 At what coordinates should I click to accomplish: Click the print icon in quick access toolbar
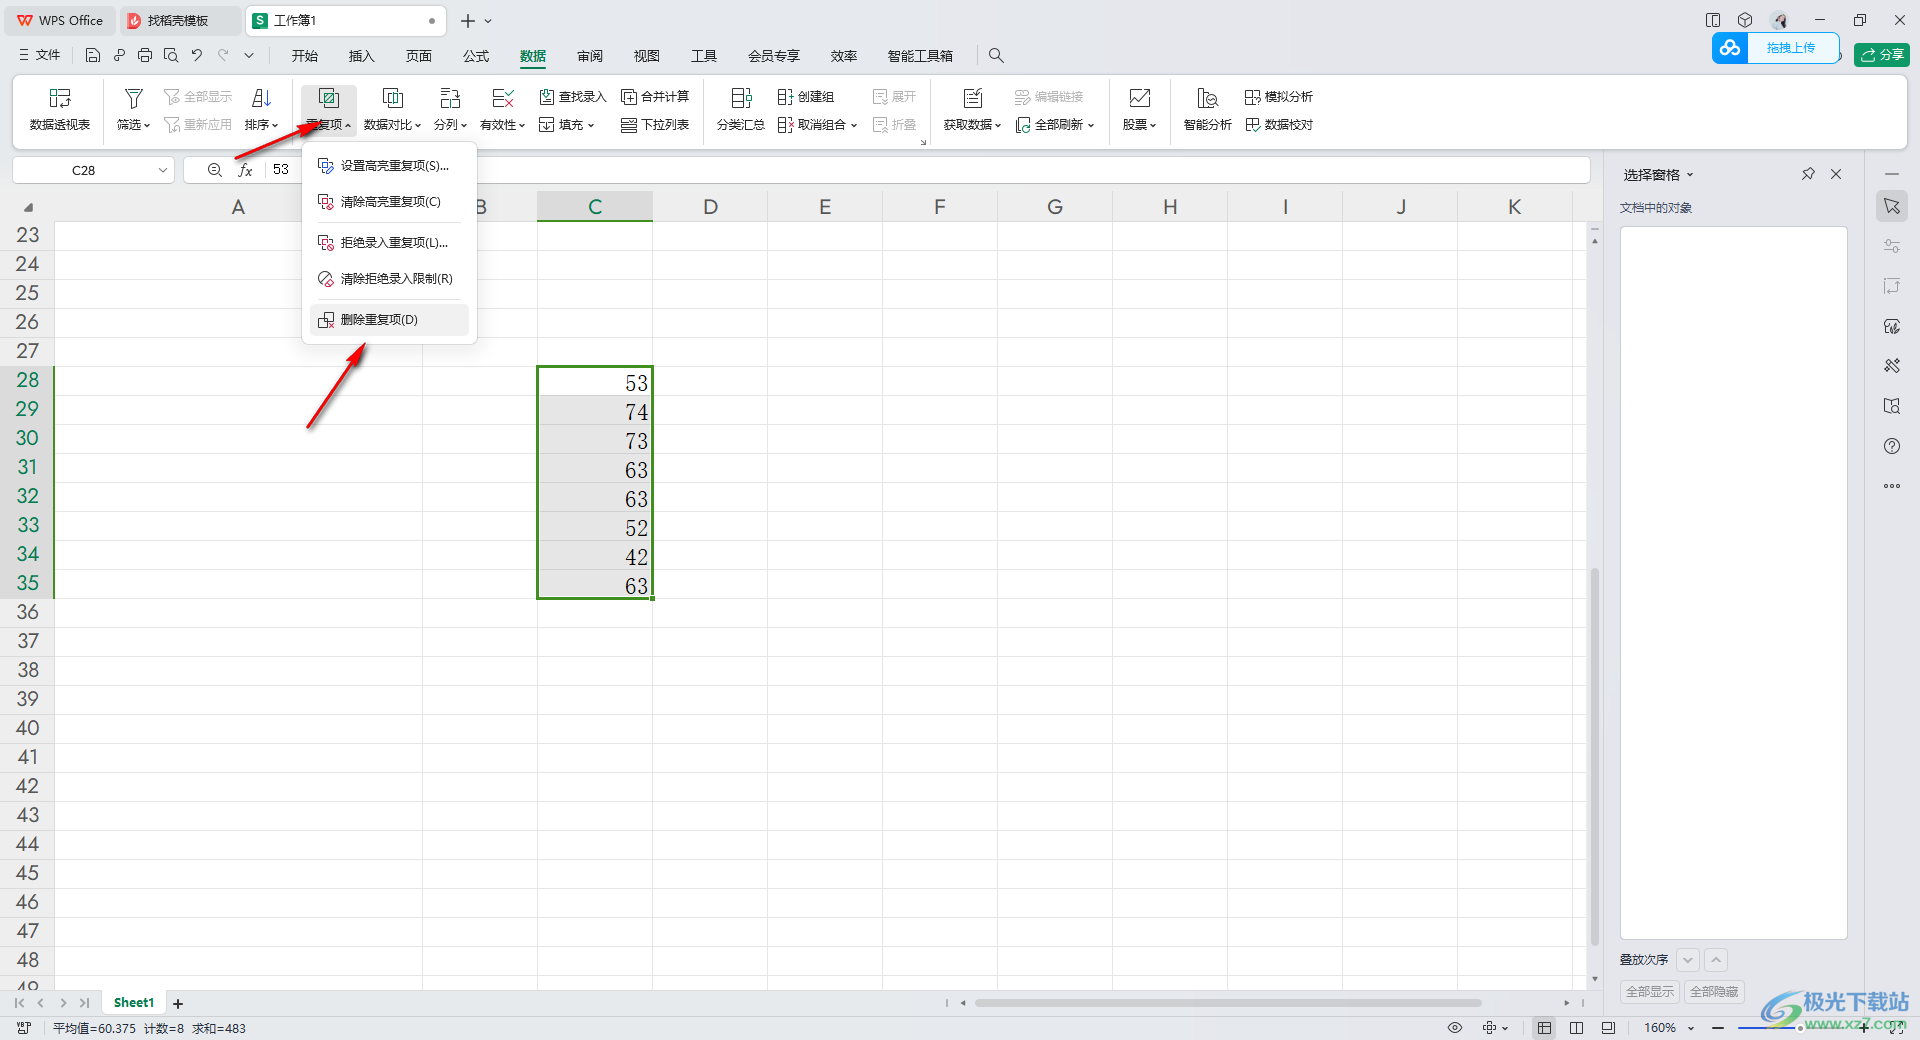point(145,55)
